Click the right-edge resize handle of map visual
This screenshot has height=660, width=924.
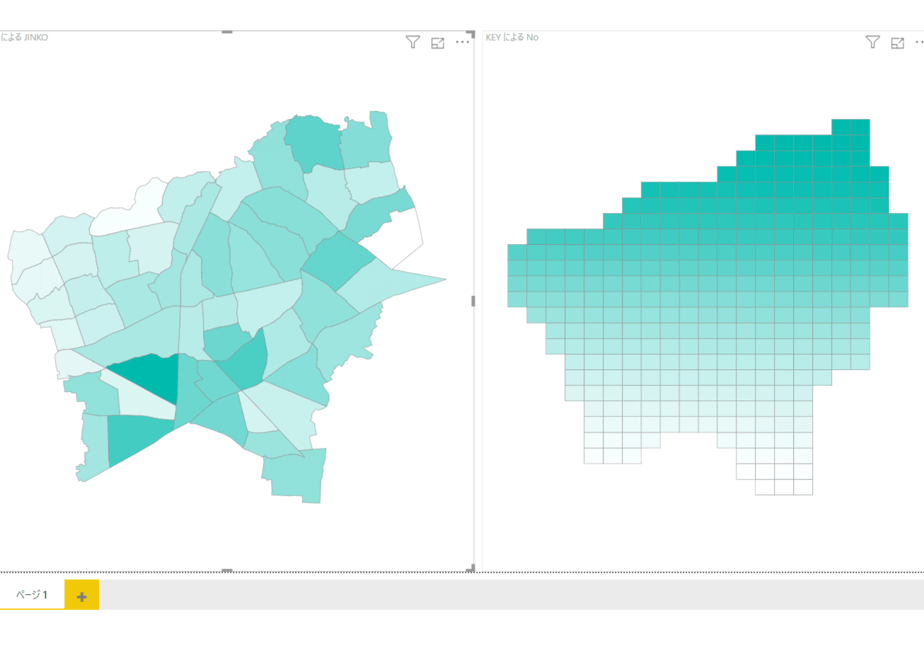[x=473, y=301]
